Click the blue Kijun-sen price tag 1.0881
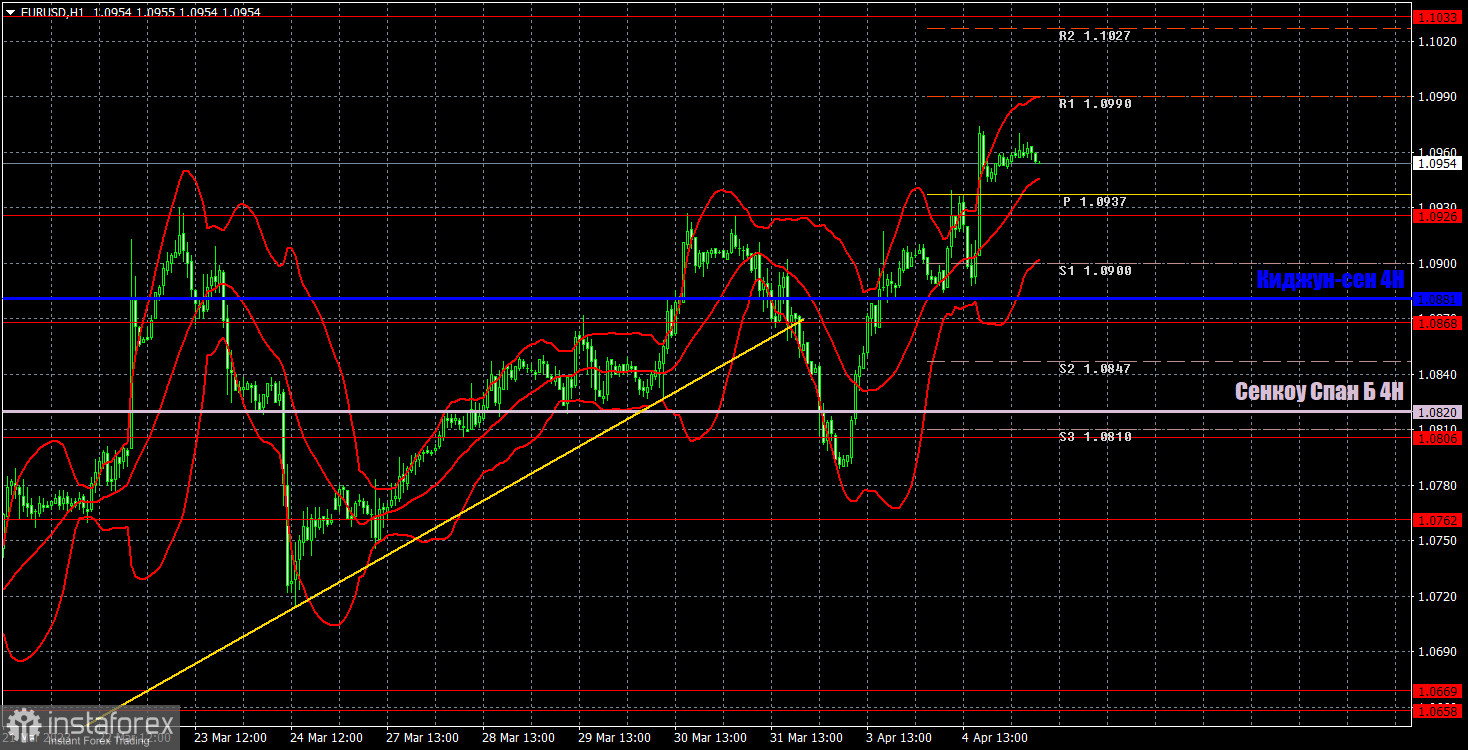Screen dimensions: 1468x750 1439,298
